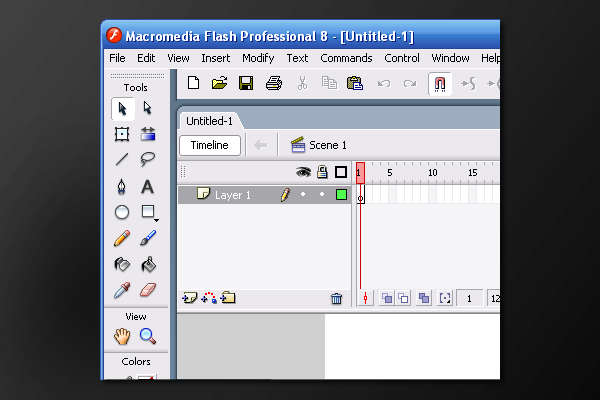Open the Control menu
This screenshot has height=400, width=600.
(402, 58)
